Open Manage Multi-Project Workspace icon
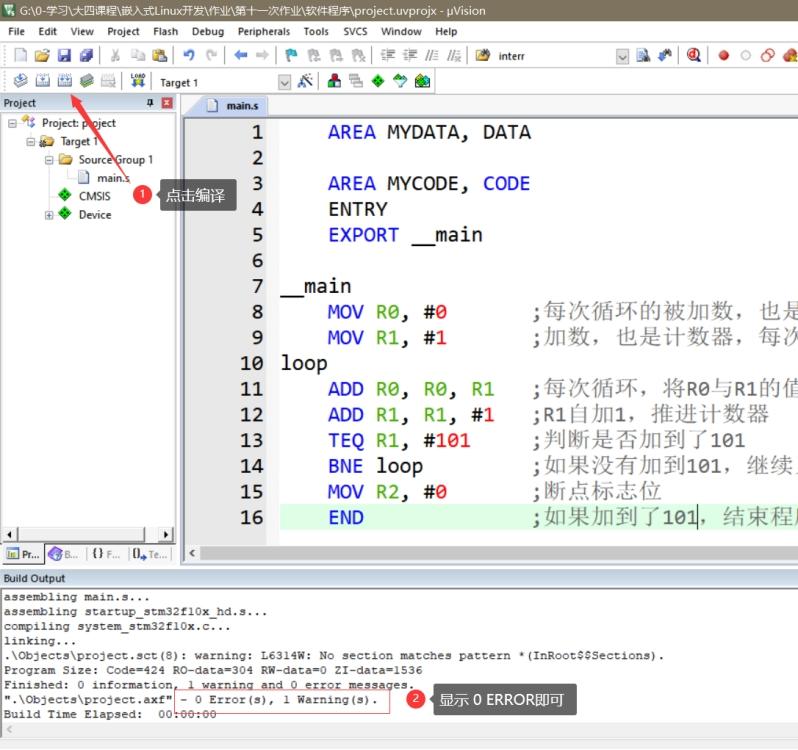 [356, 80]
